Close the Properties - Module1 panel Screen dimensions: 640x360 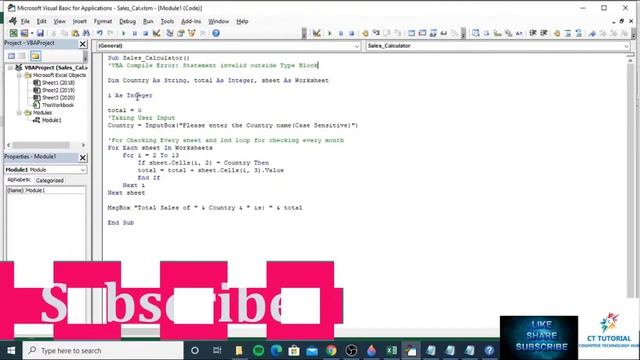click(x=83, y=158)
